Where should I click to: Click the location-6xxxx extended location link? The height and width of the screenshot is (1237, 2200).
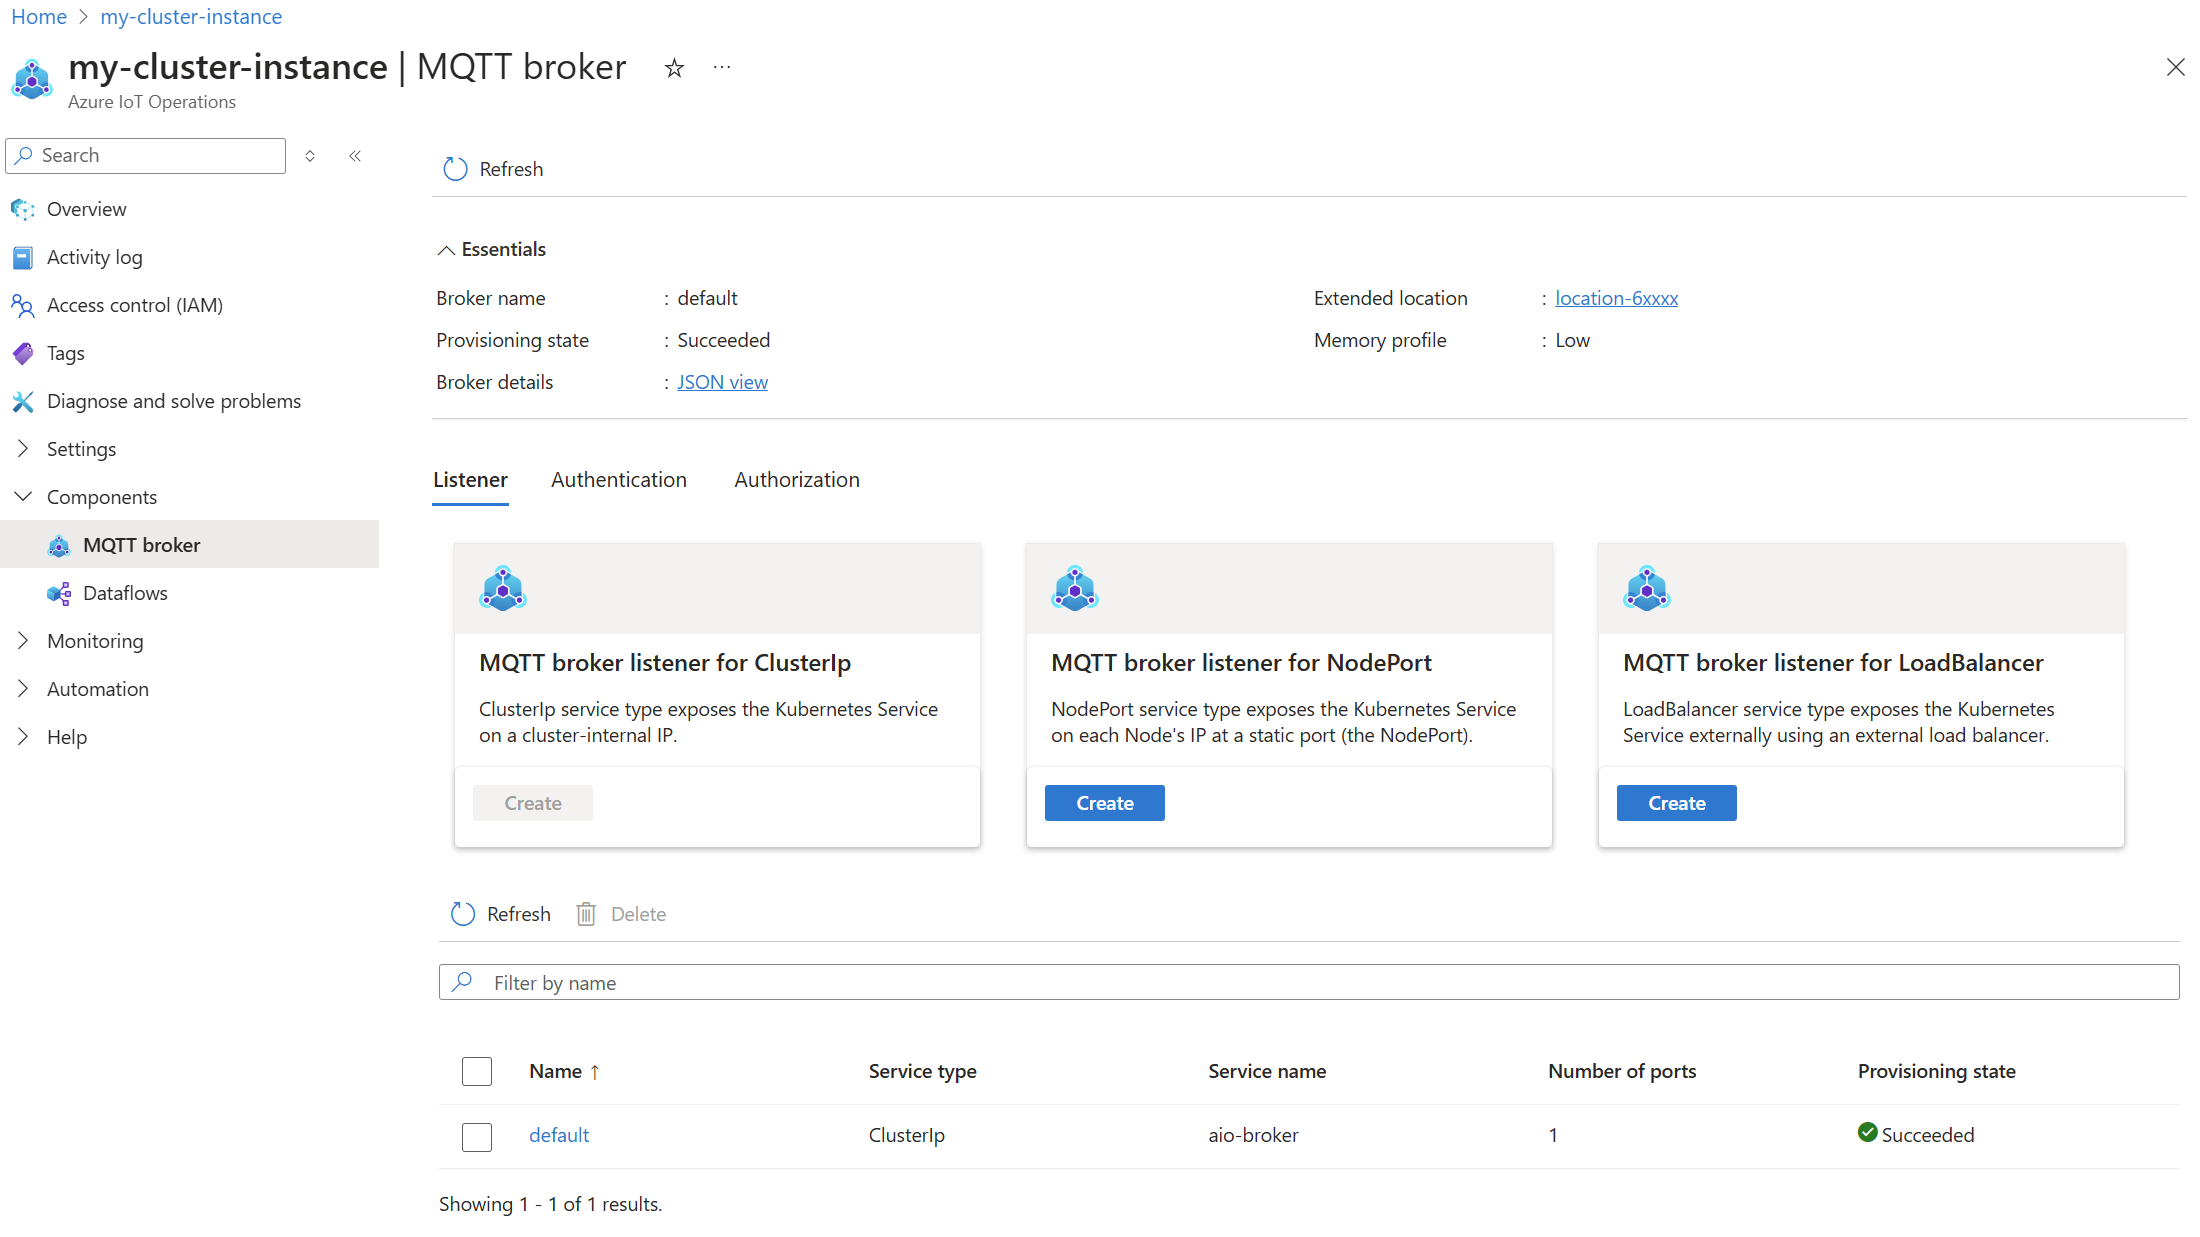pyautogui.click(x=1615, y=298)
